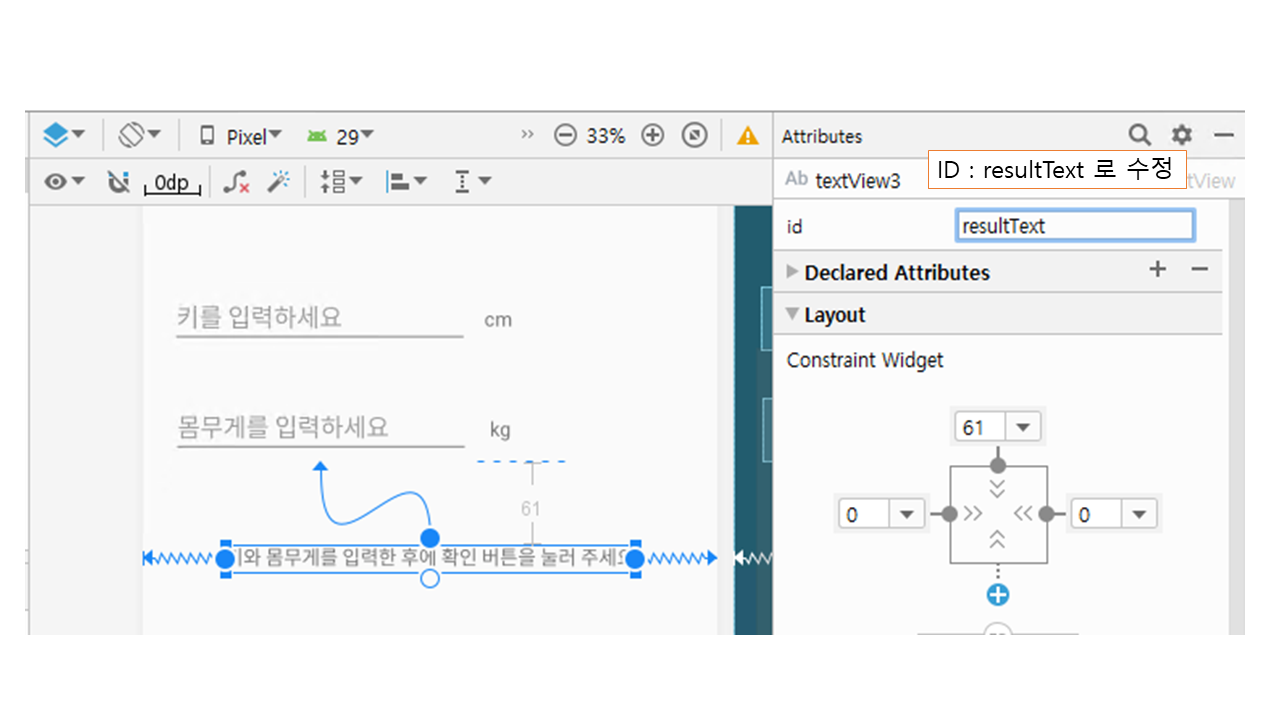Show layout warnings via the yellow triangle
Image resolution: width=1280 pixels, height=720 pixels.
(747, 136)
